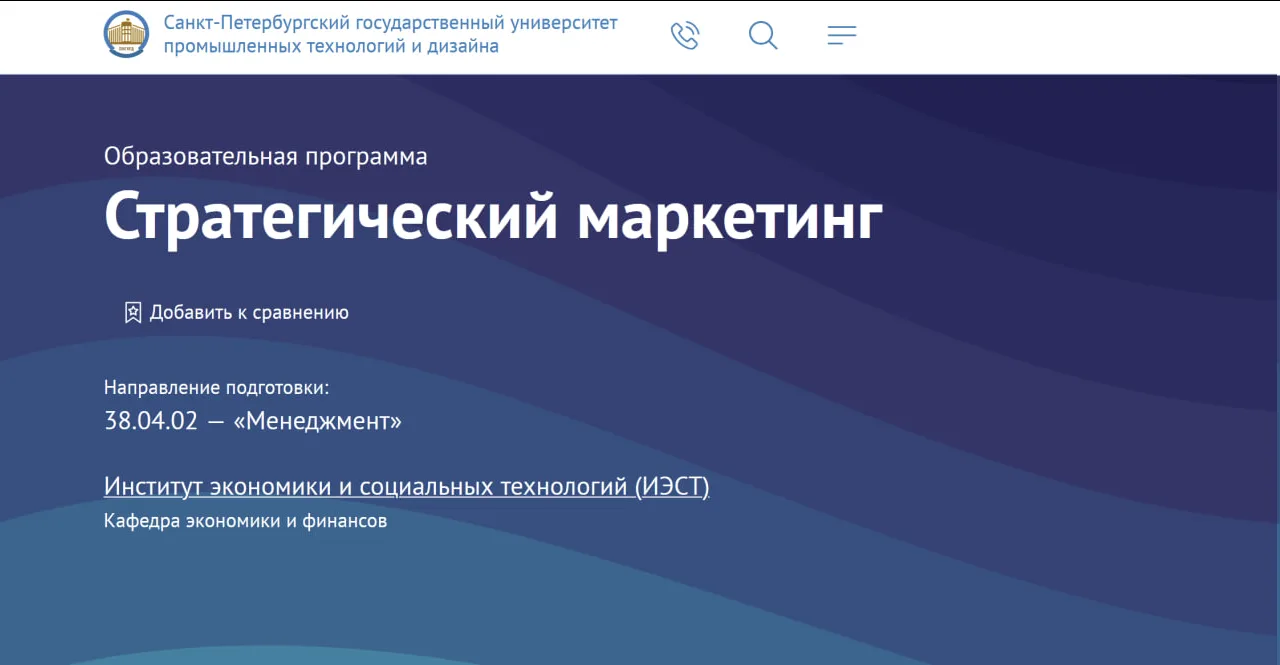Open the search magnifier icon

tap(763, 36)
